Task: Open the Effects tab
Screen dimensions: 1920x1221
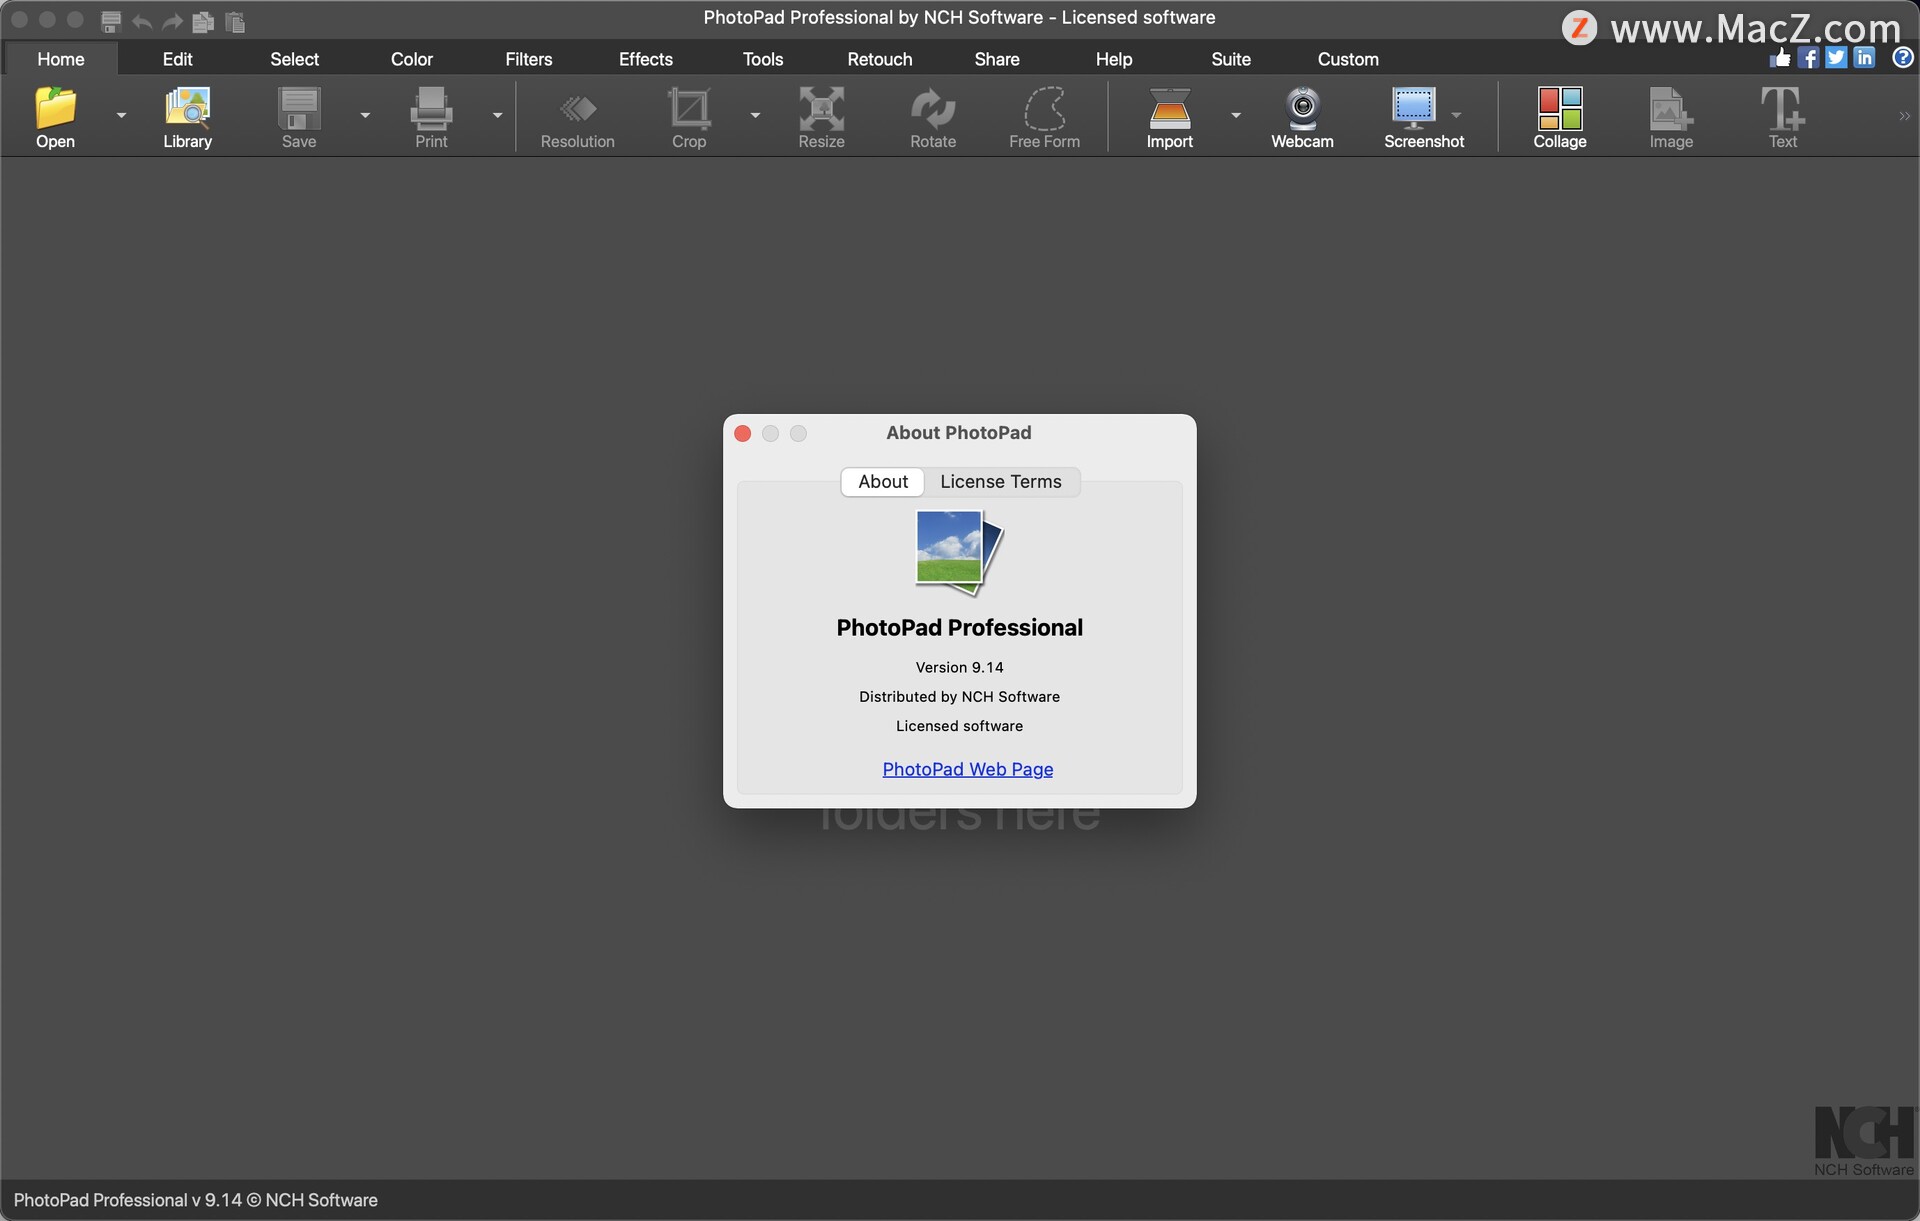Action: click(x=645, y=59)
